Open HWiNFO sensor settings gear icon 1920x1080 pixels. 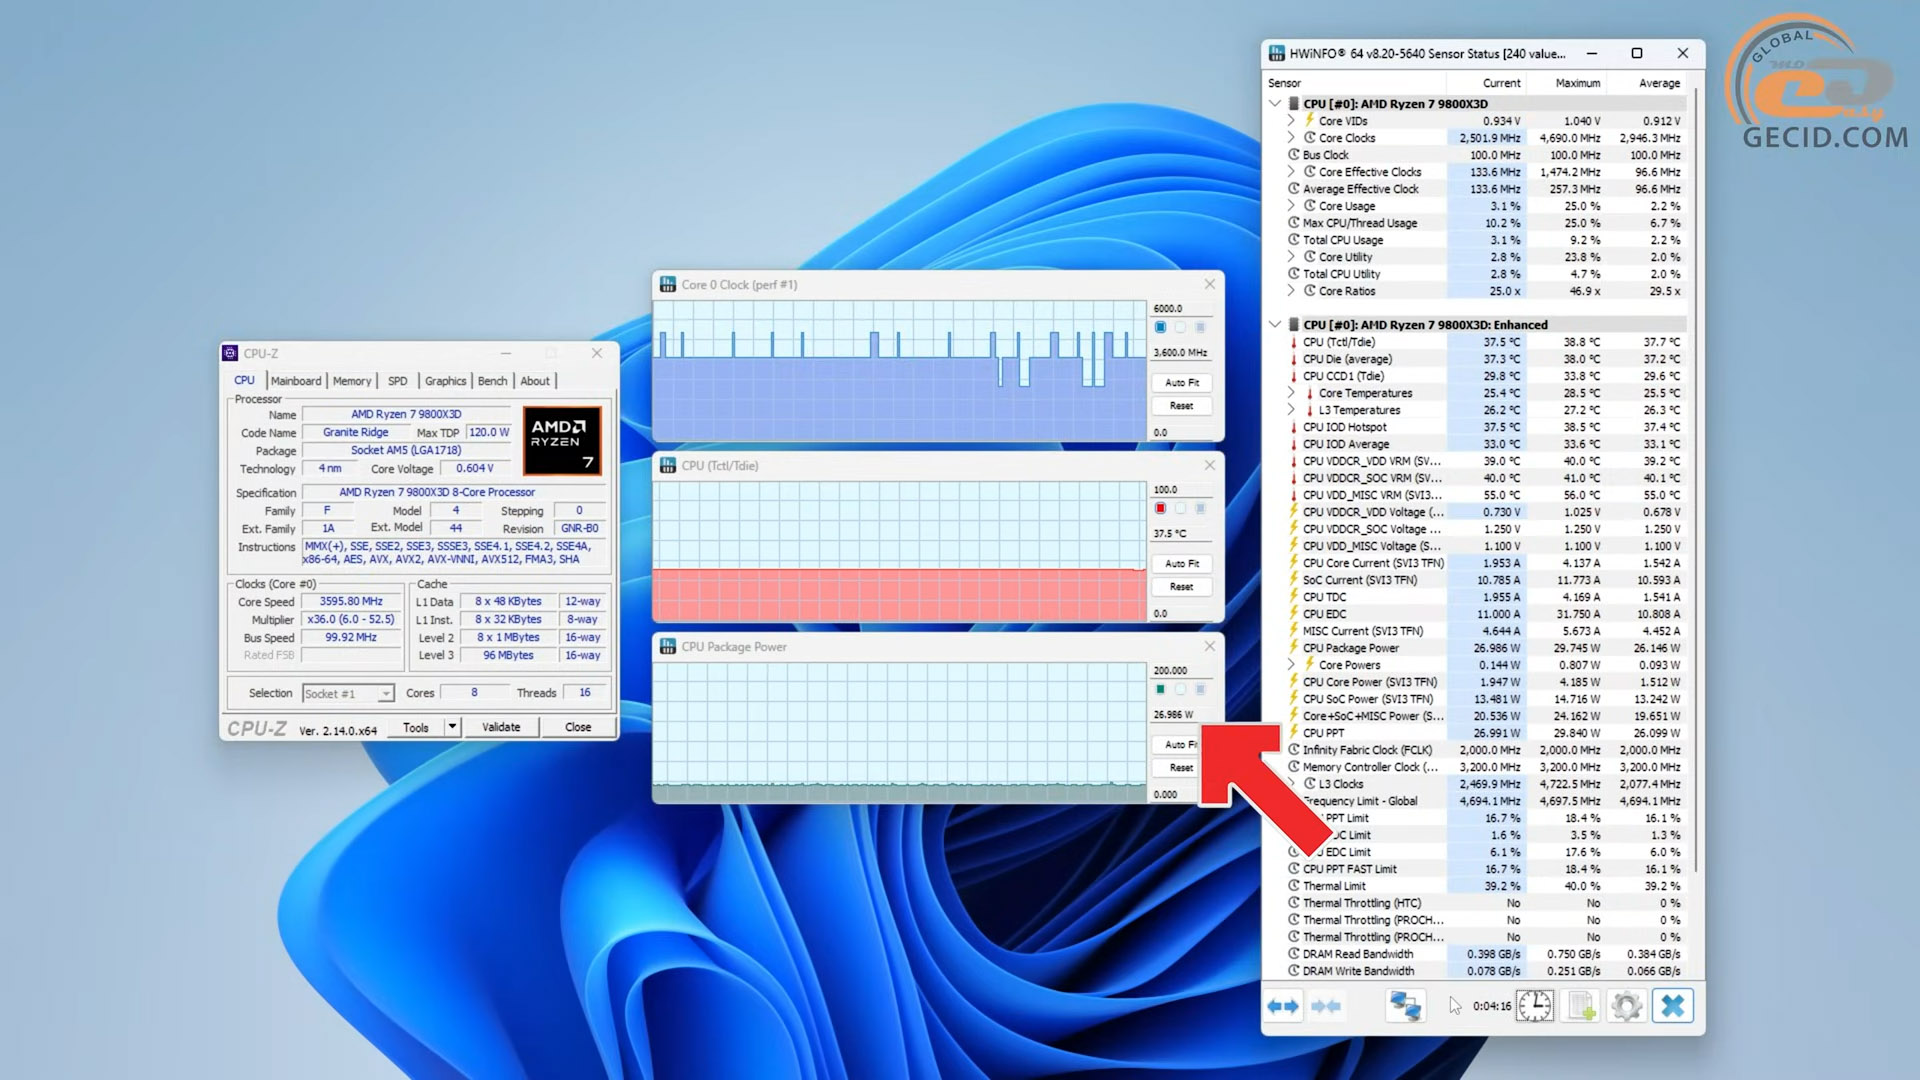coord(1627,1006)
